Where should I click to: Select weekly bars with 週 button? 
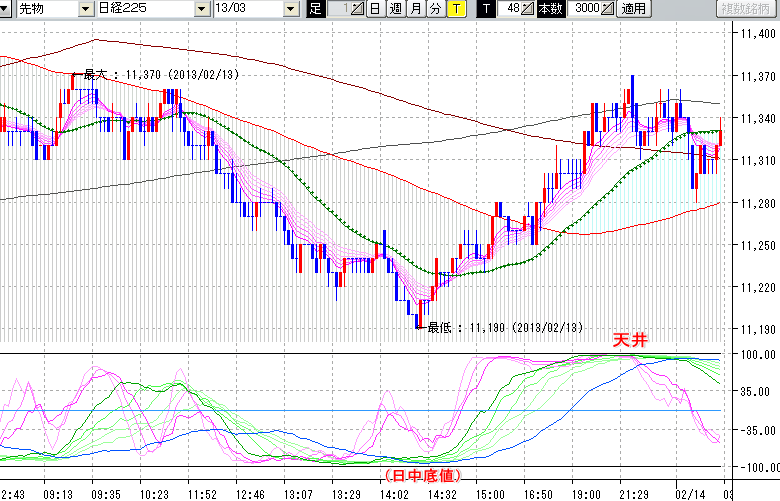coord(394,9)
